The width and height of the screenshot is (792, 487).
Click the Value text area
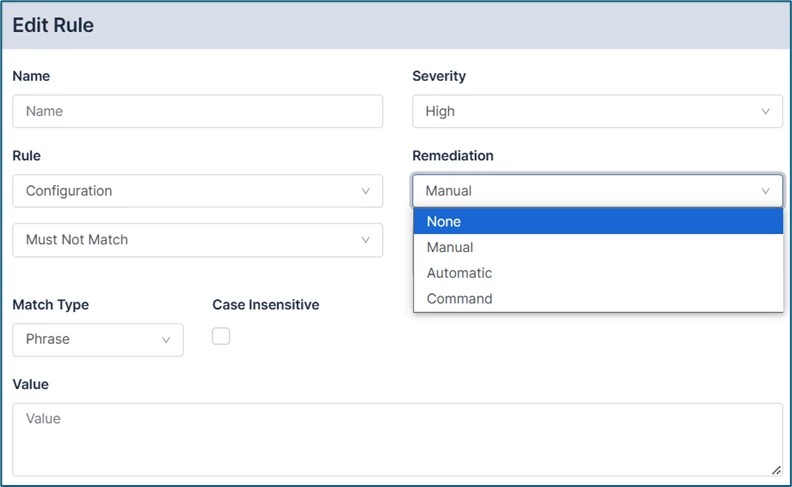coord(398,440)
